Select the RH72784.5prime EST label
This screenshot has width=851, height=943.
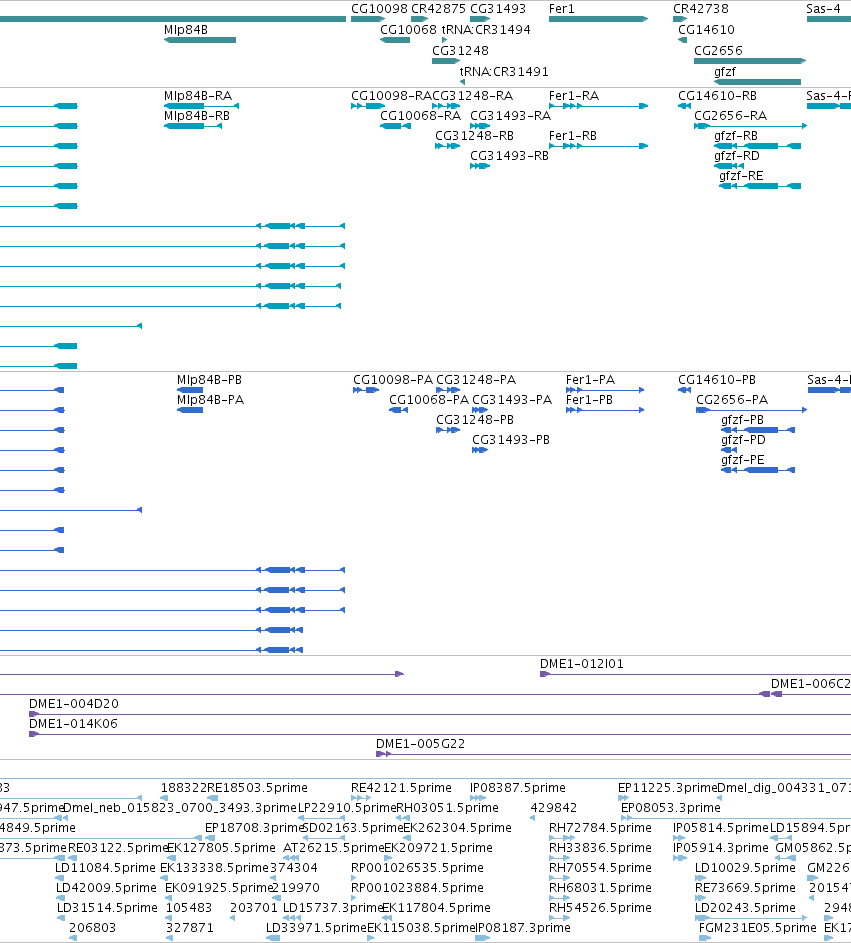coord(600,828)
